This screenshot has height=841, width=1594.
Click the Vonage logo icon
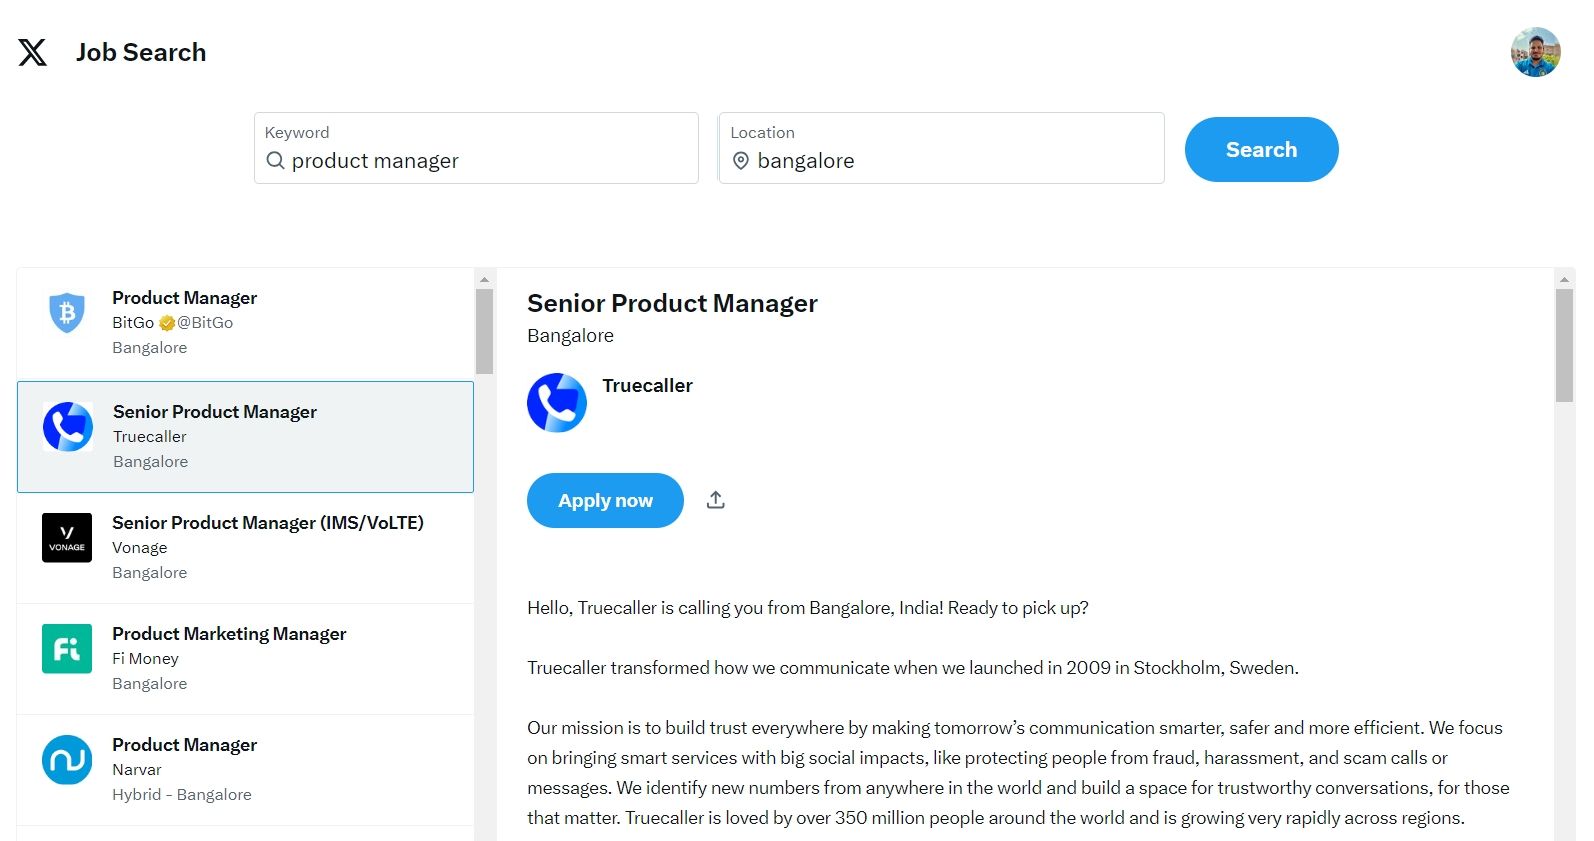[67, 538]
